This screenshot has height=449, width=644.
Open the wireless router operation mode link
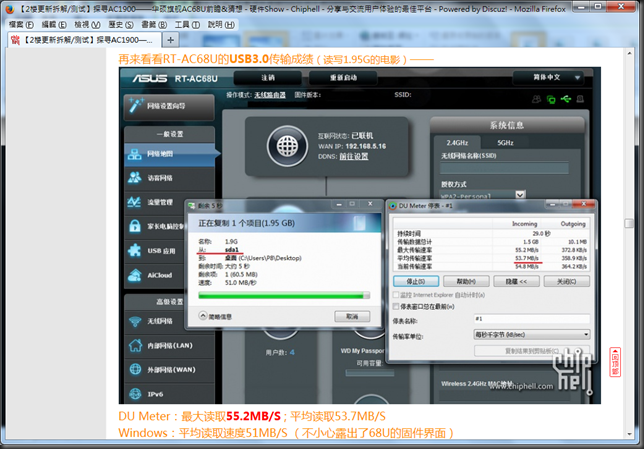pyautogui.click(x=270, y=95)
